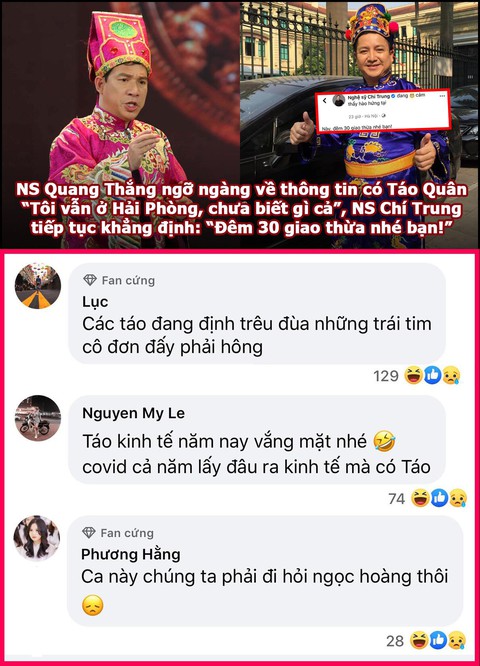
Task: Click the back arrow in embedded Chí Trung post
Action: coord(325,101)
